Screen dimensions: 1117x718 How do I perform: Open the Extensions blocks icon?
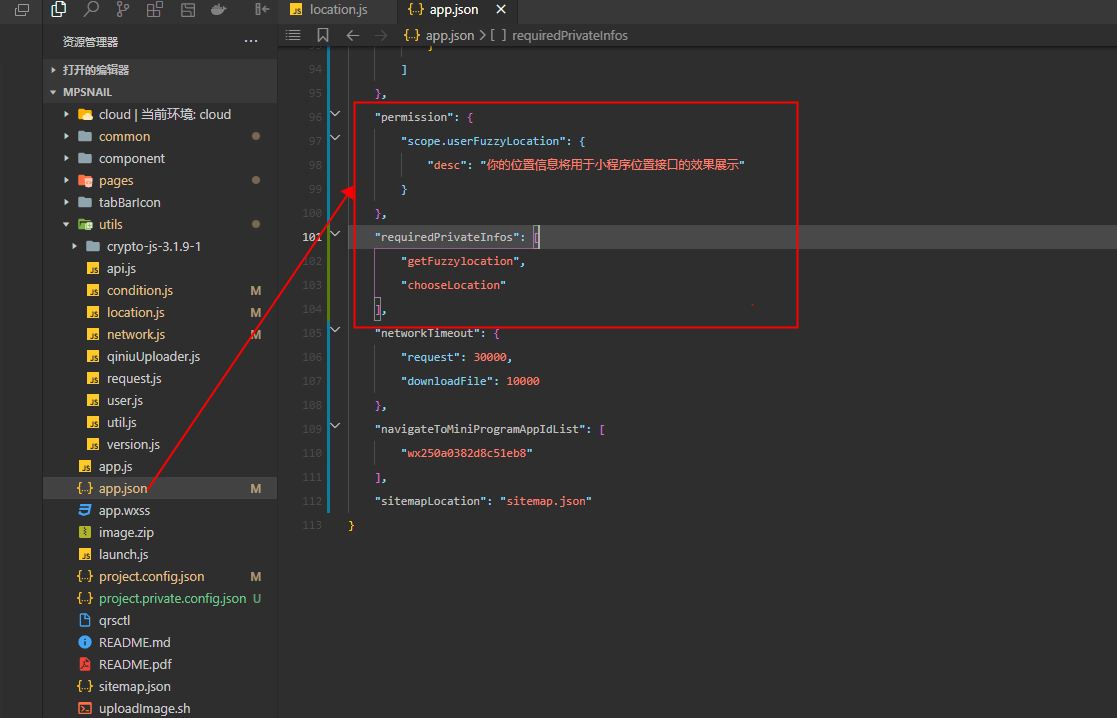tap(155, 9)
